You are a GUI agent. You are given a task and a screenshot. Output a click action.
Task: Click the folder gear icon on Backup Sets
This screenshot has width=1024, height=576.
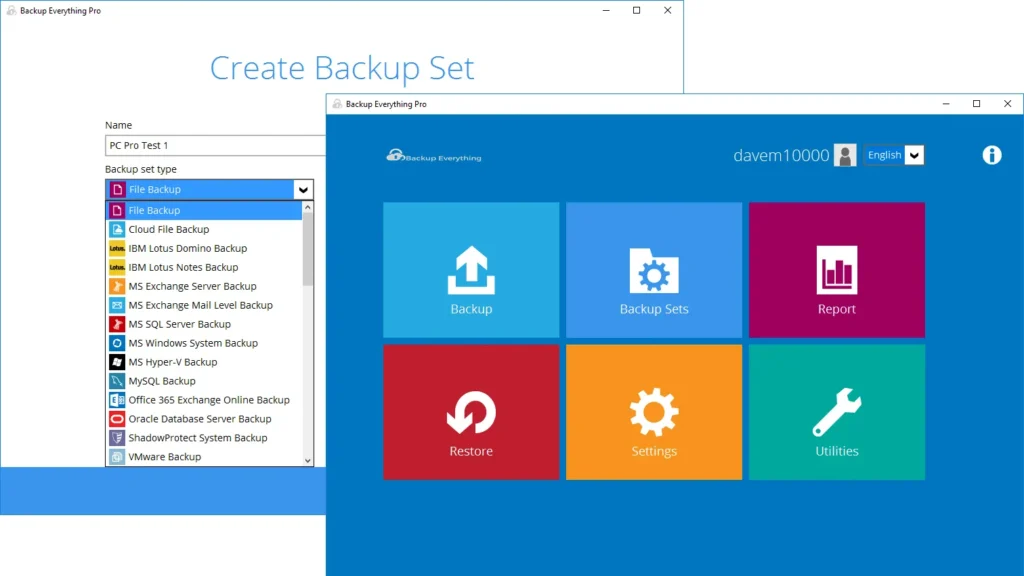click(654, 270)
